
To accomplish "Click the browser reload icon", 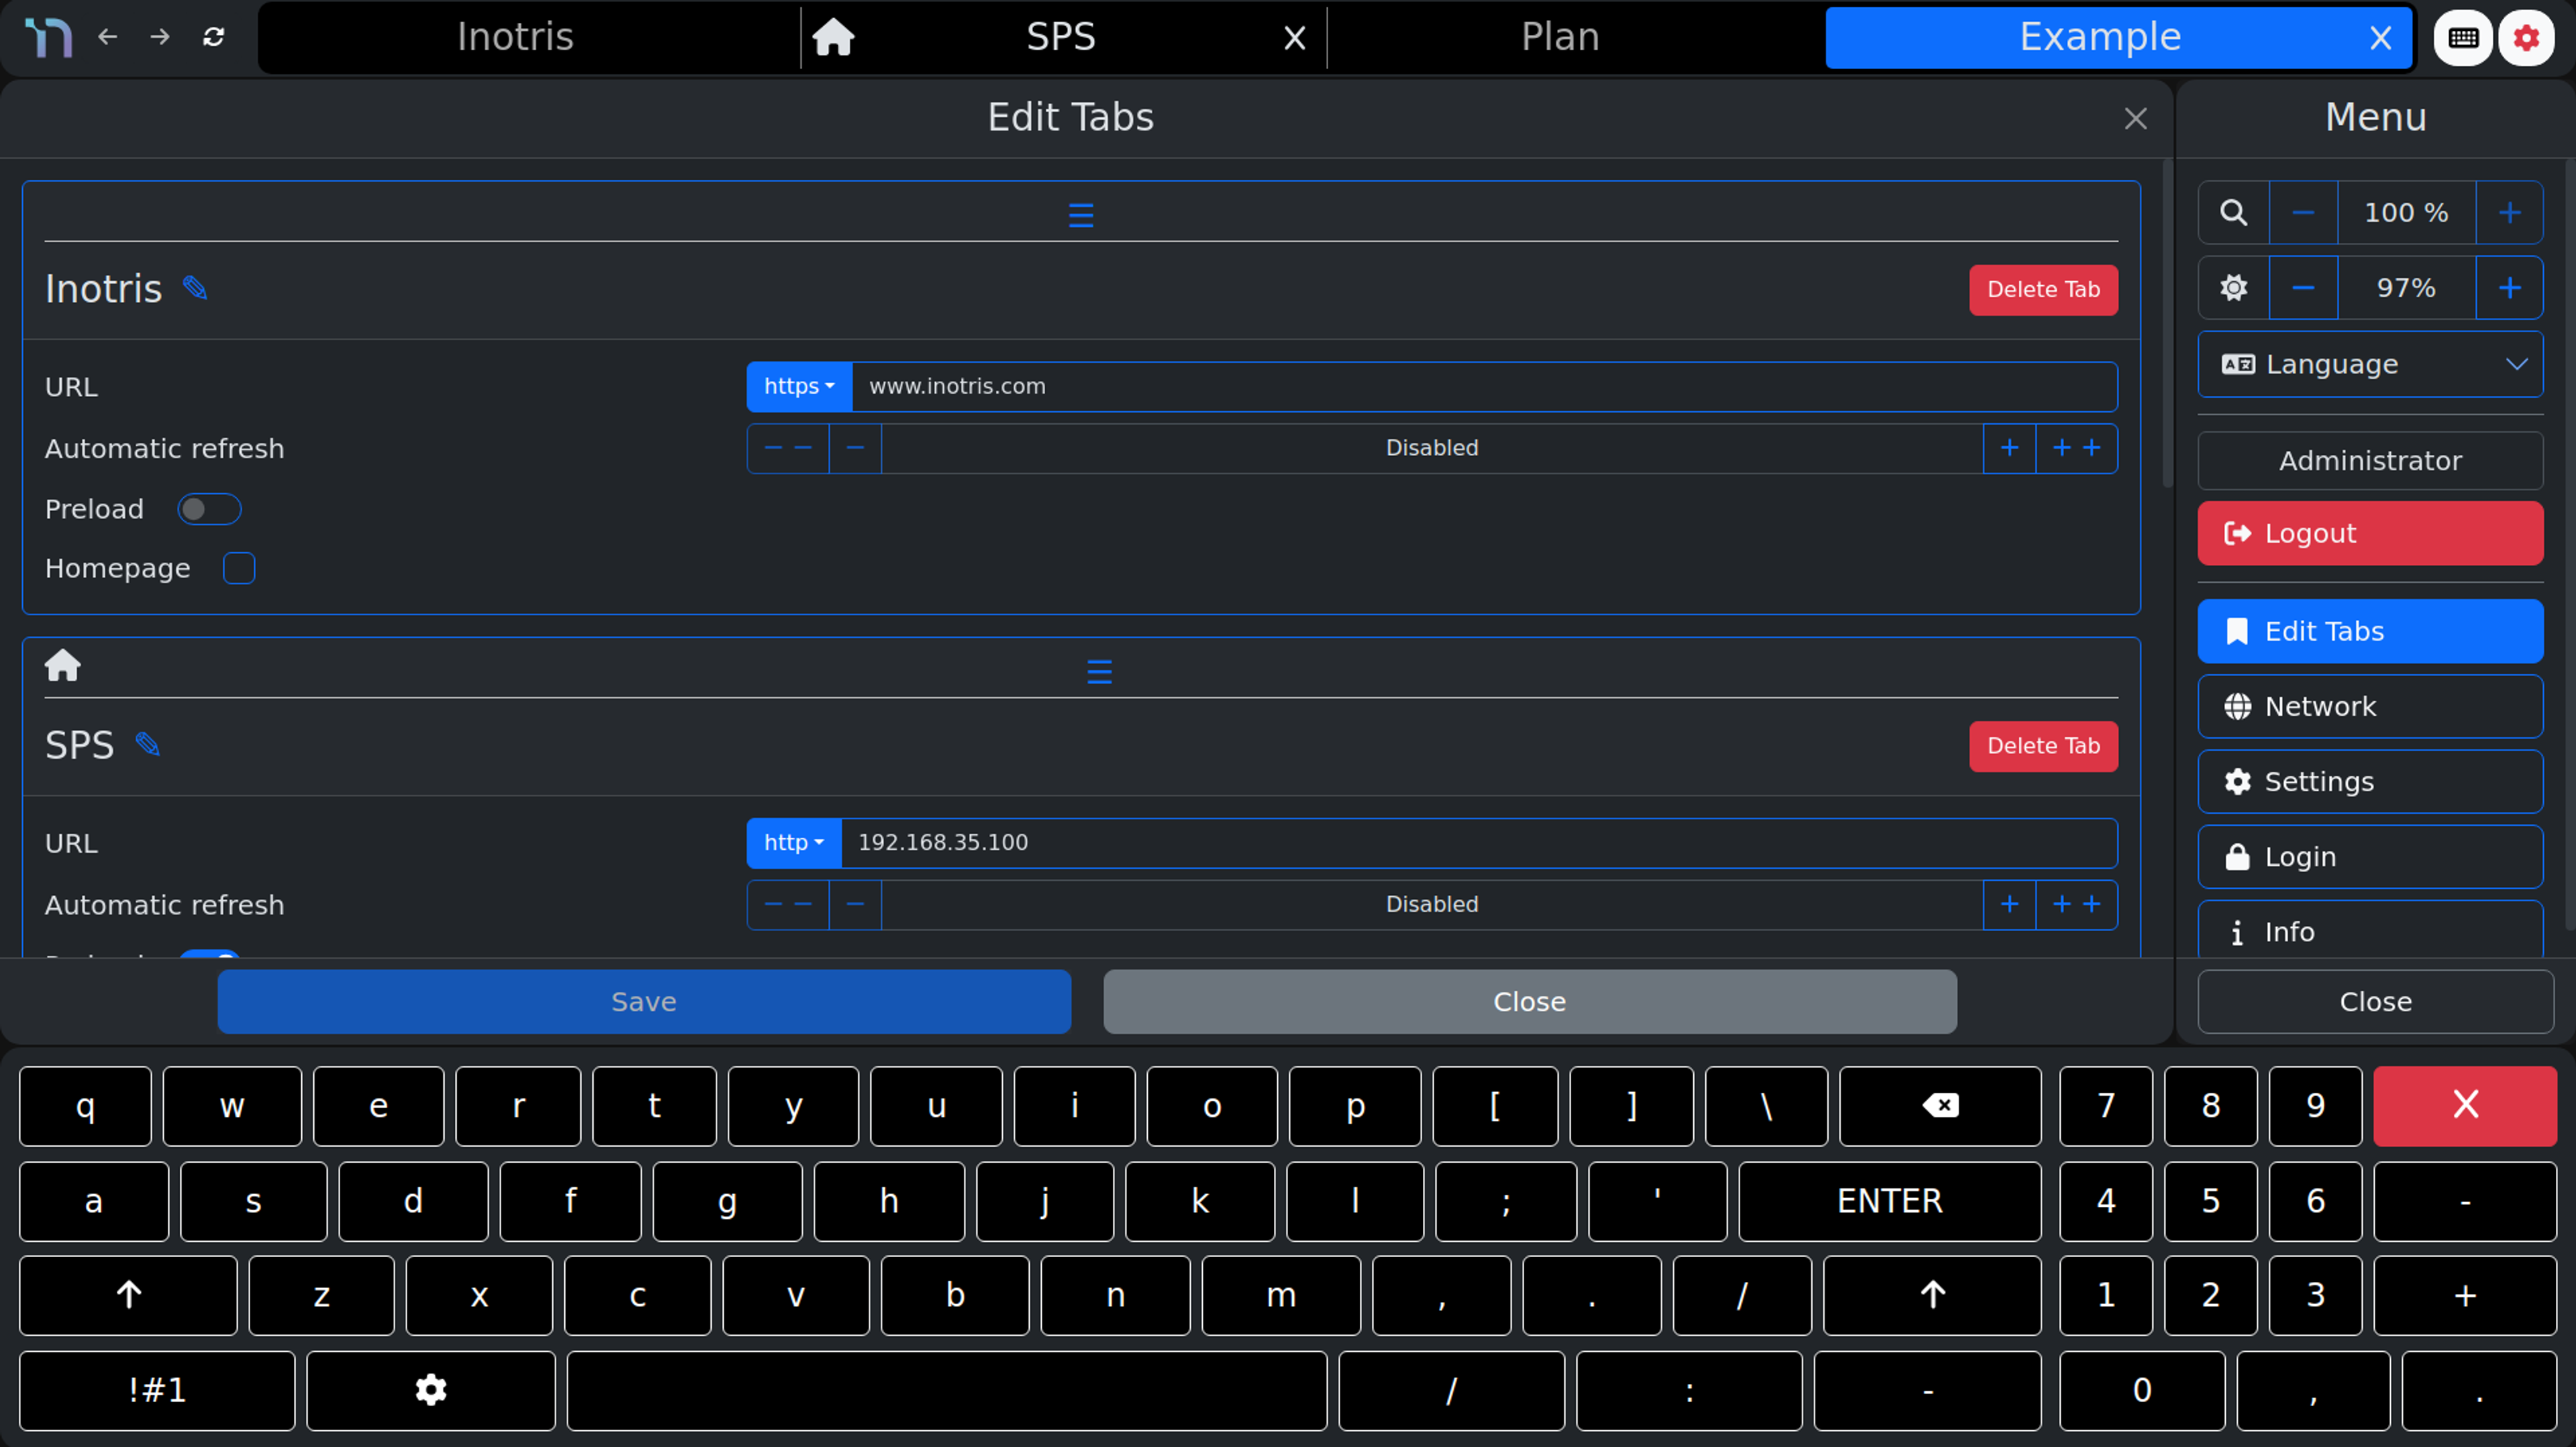I will pyautogui.click(x=213, y=38).
